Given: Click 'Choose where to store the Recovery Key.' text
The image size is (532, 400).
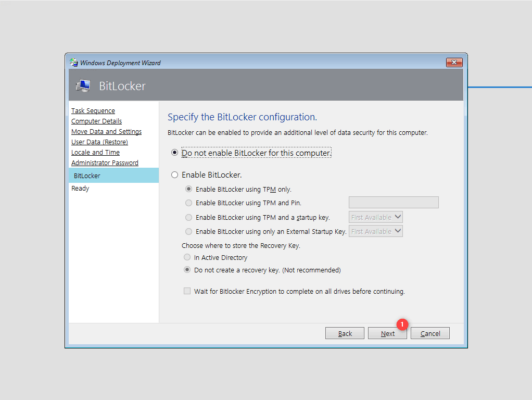Looking at the screenshot, I should (x=241, y=246).
